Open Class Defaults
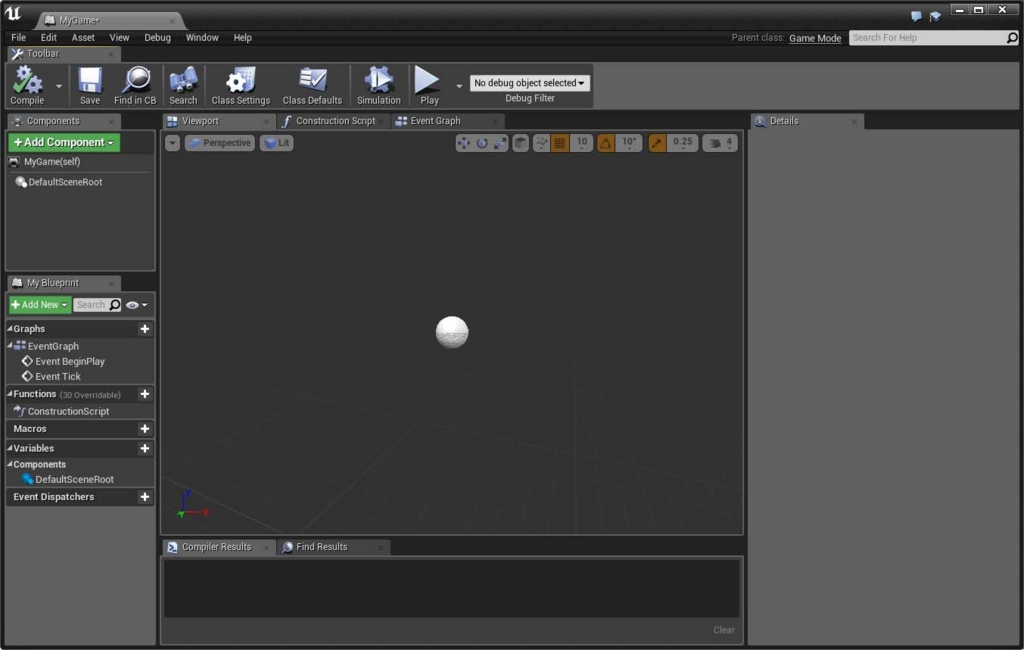Image resolution: width=1024 pixels, height=650 pixels. 312,86
